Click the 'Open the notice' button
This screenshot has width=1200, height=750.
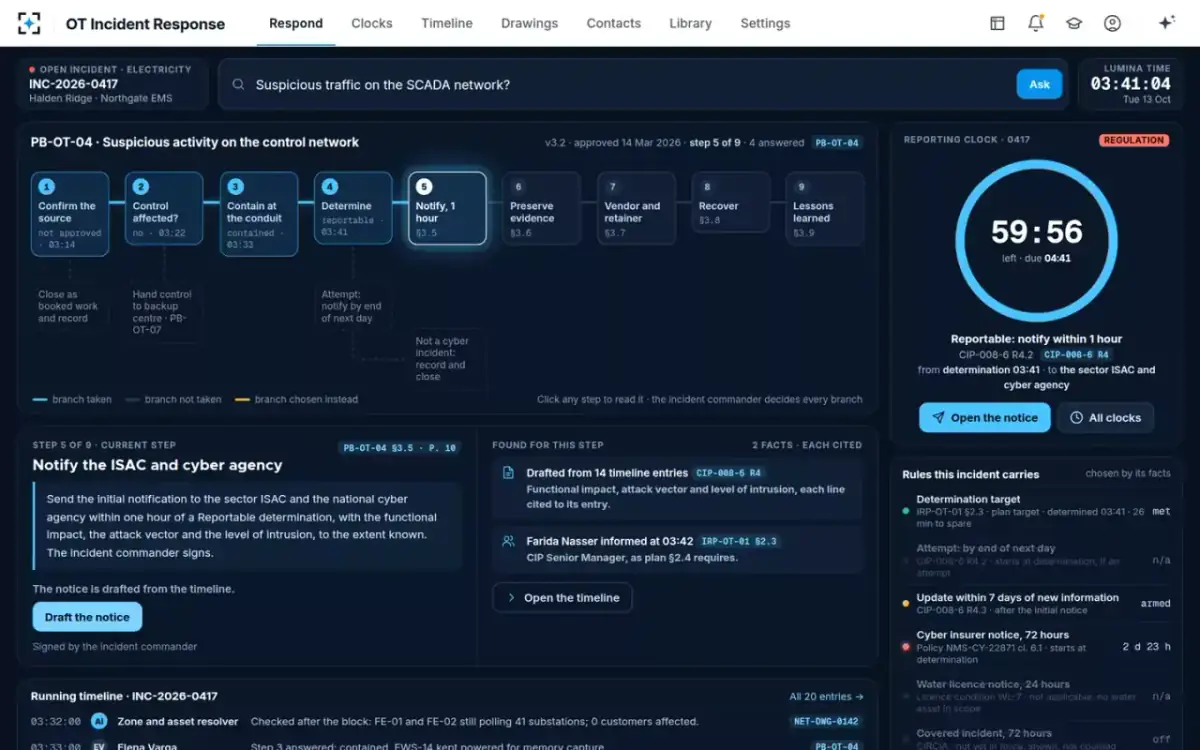point(985,418)
